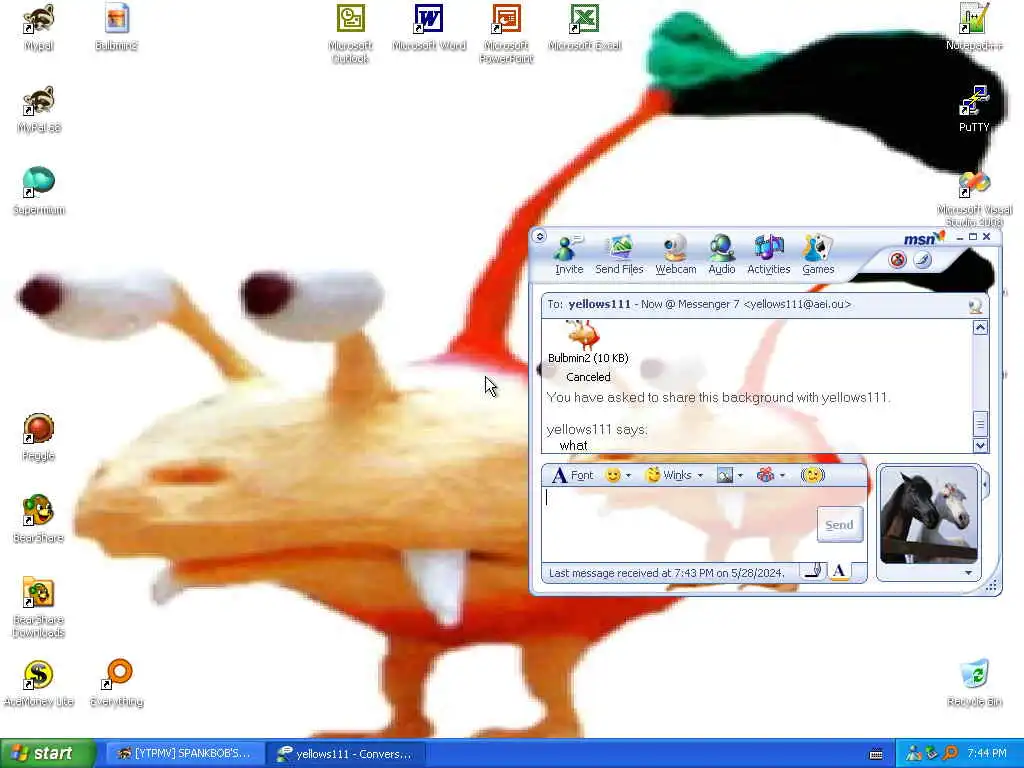Viewport: 1024px width, 768px height.
Task: Select the Notepad++ desktop icon
Action: coord(974,28)
